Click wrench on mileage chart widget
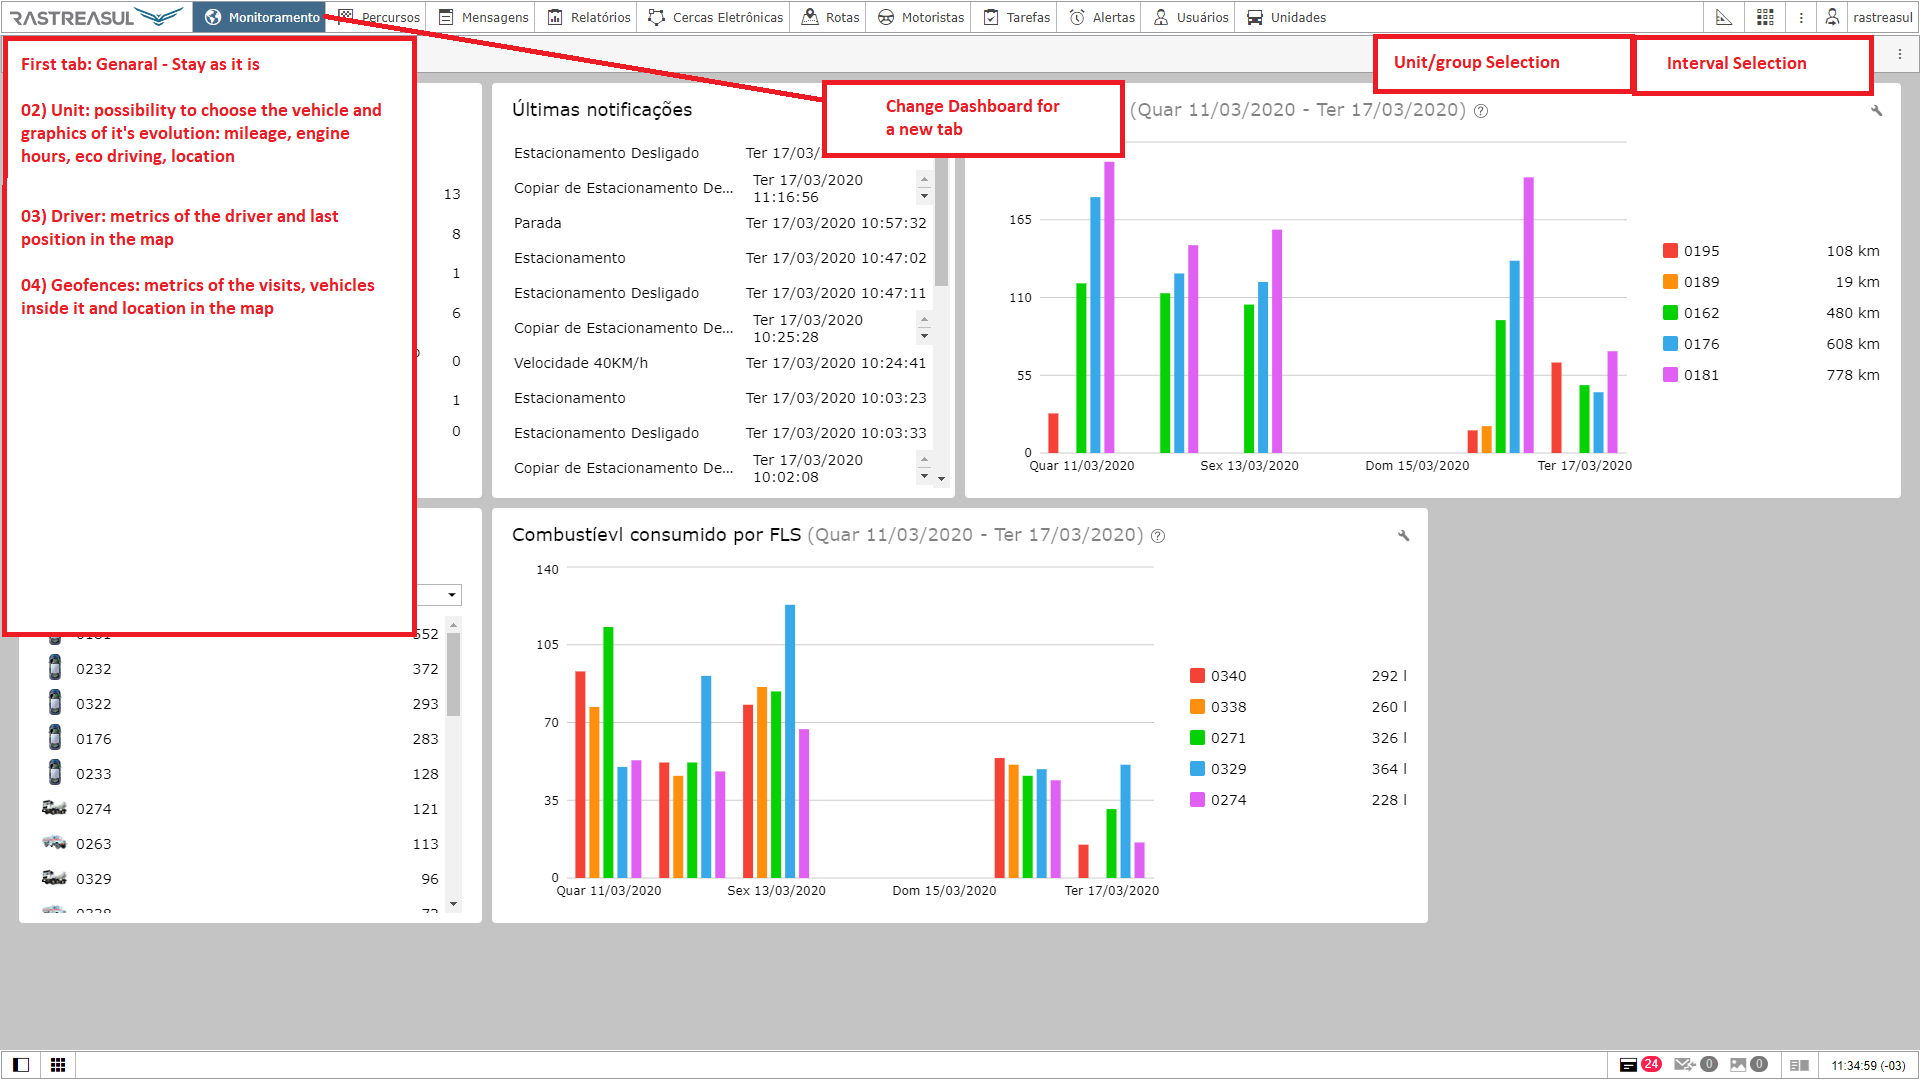 point(1876,111)
